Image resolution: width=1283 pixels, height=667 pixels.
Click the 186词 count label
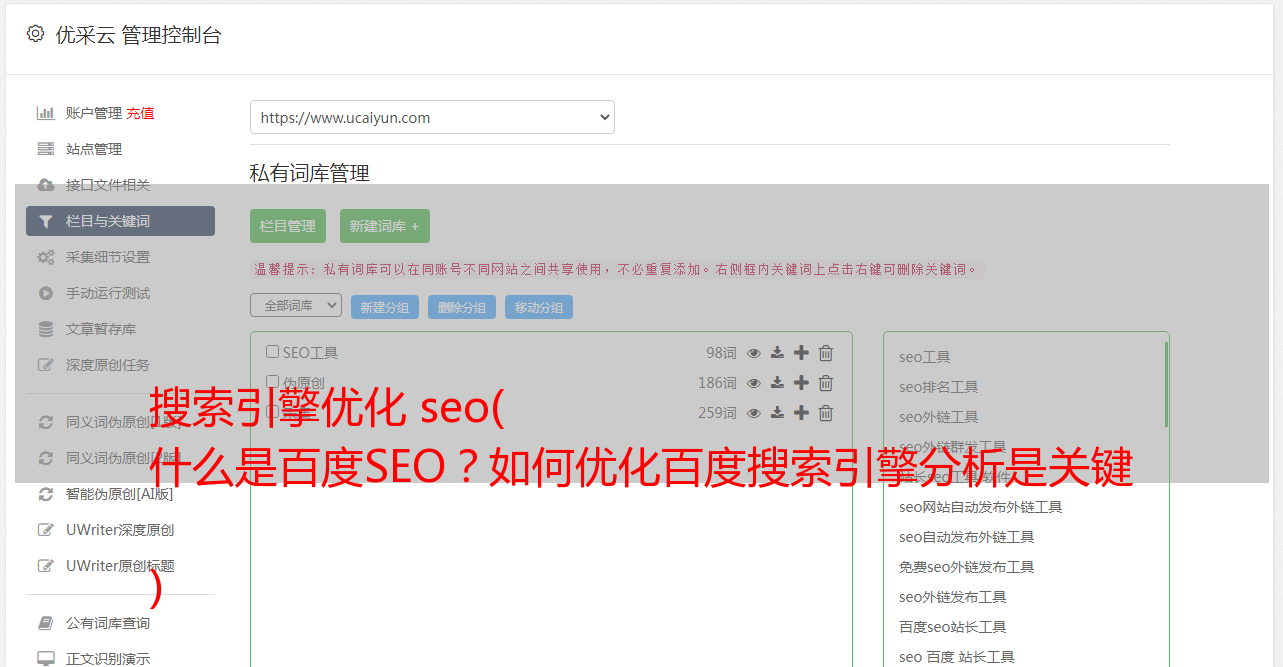(717, 383)
